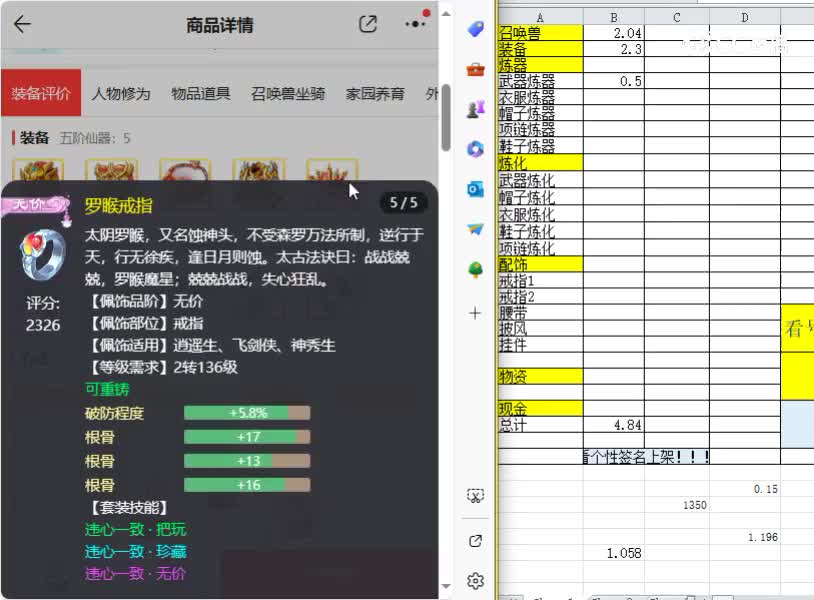This screenshot has width=814, height=600.
Task: Select the fourth equipment thumbnail
Action: (x=259, y=170)
